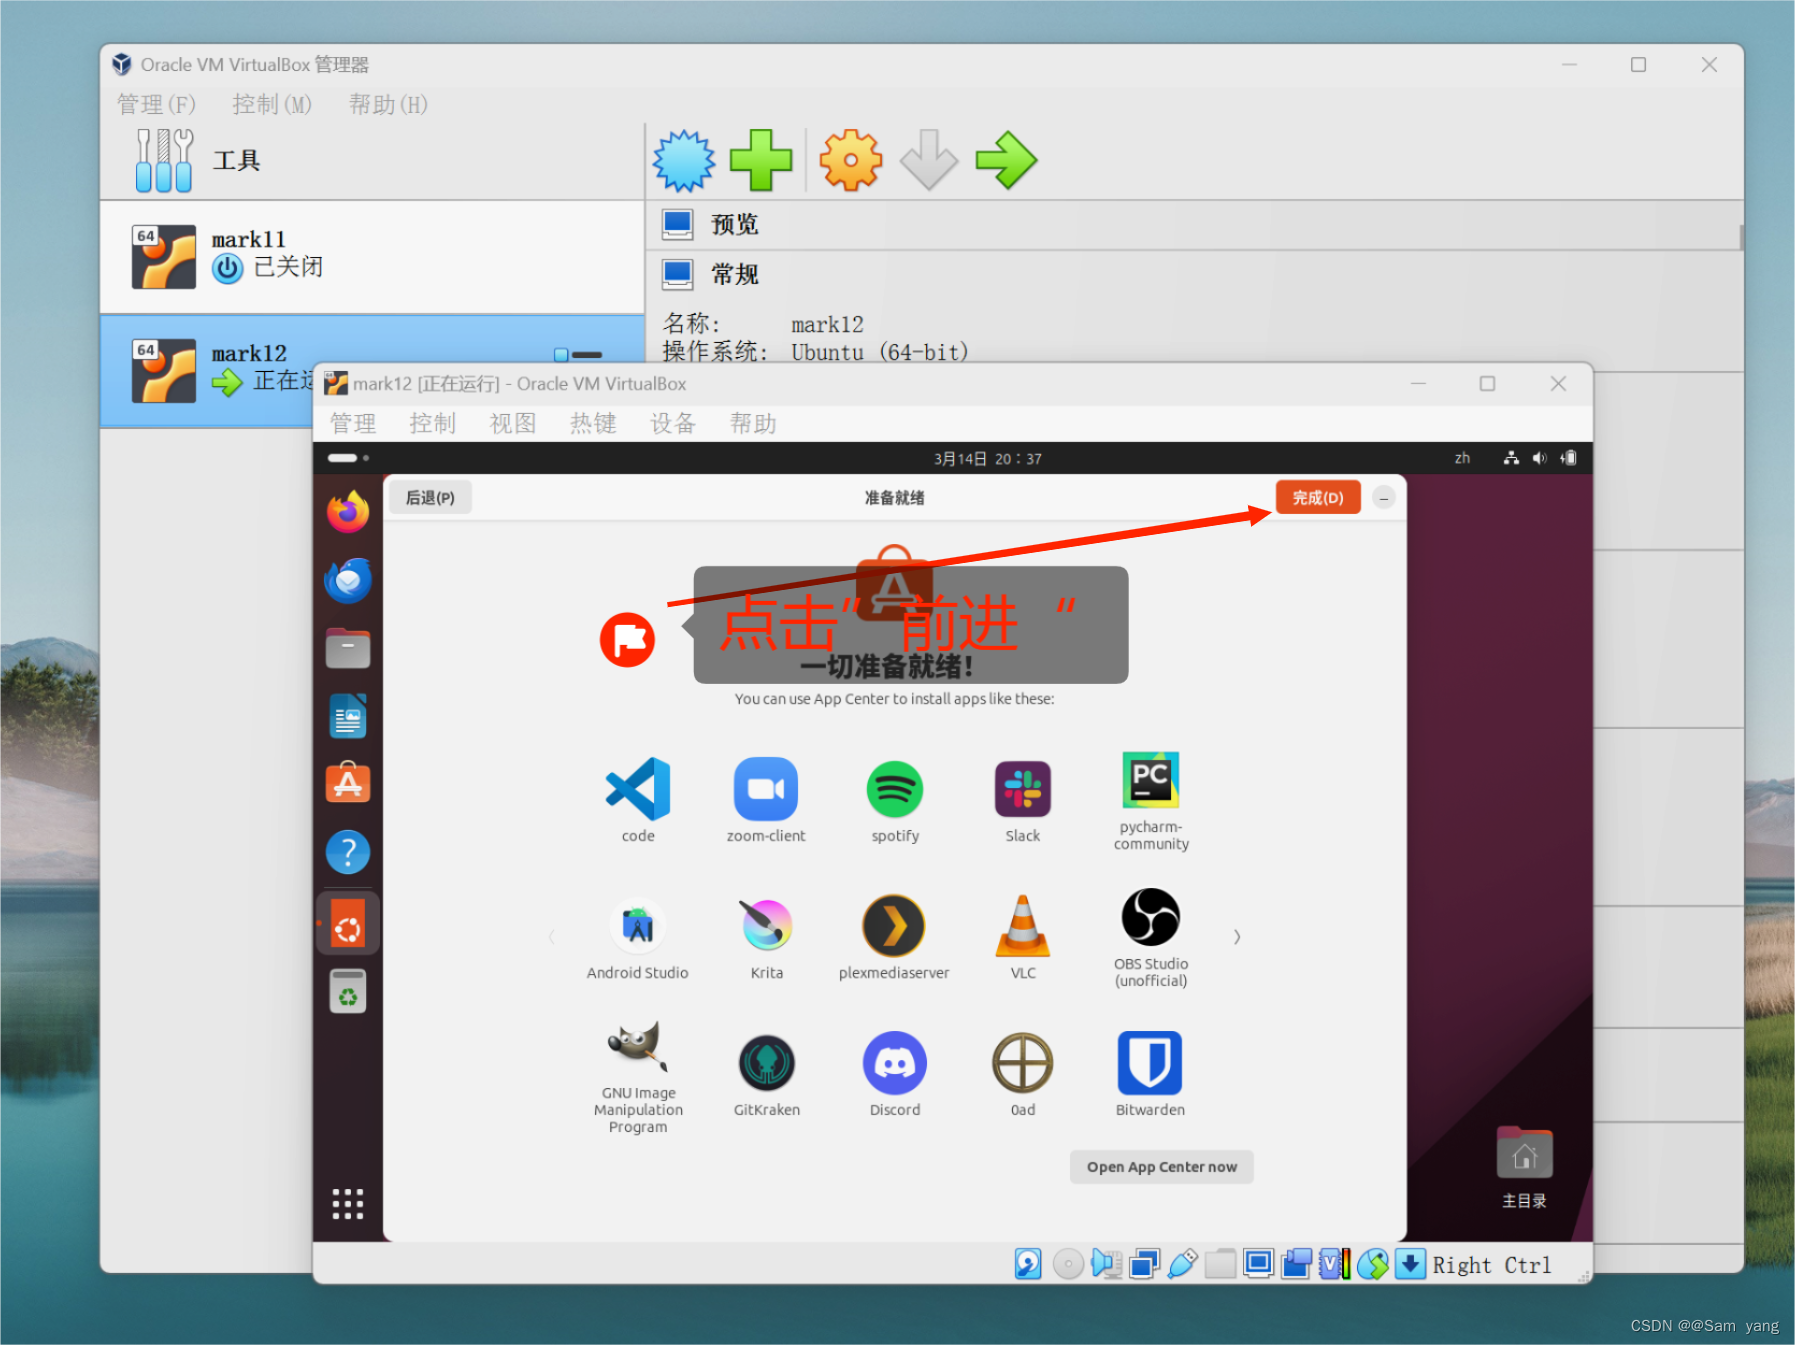The image size is (1795, 1345).
Task: Click the zoom-client app icon
Action: 766,789
